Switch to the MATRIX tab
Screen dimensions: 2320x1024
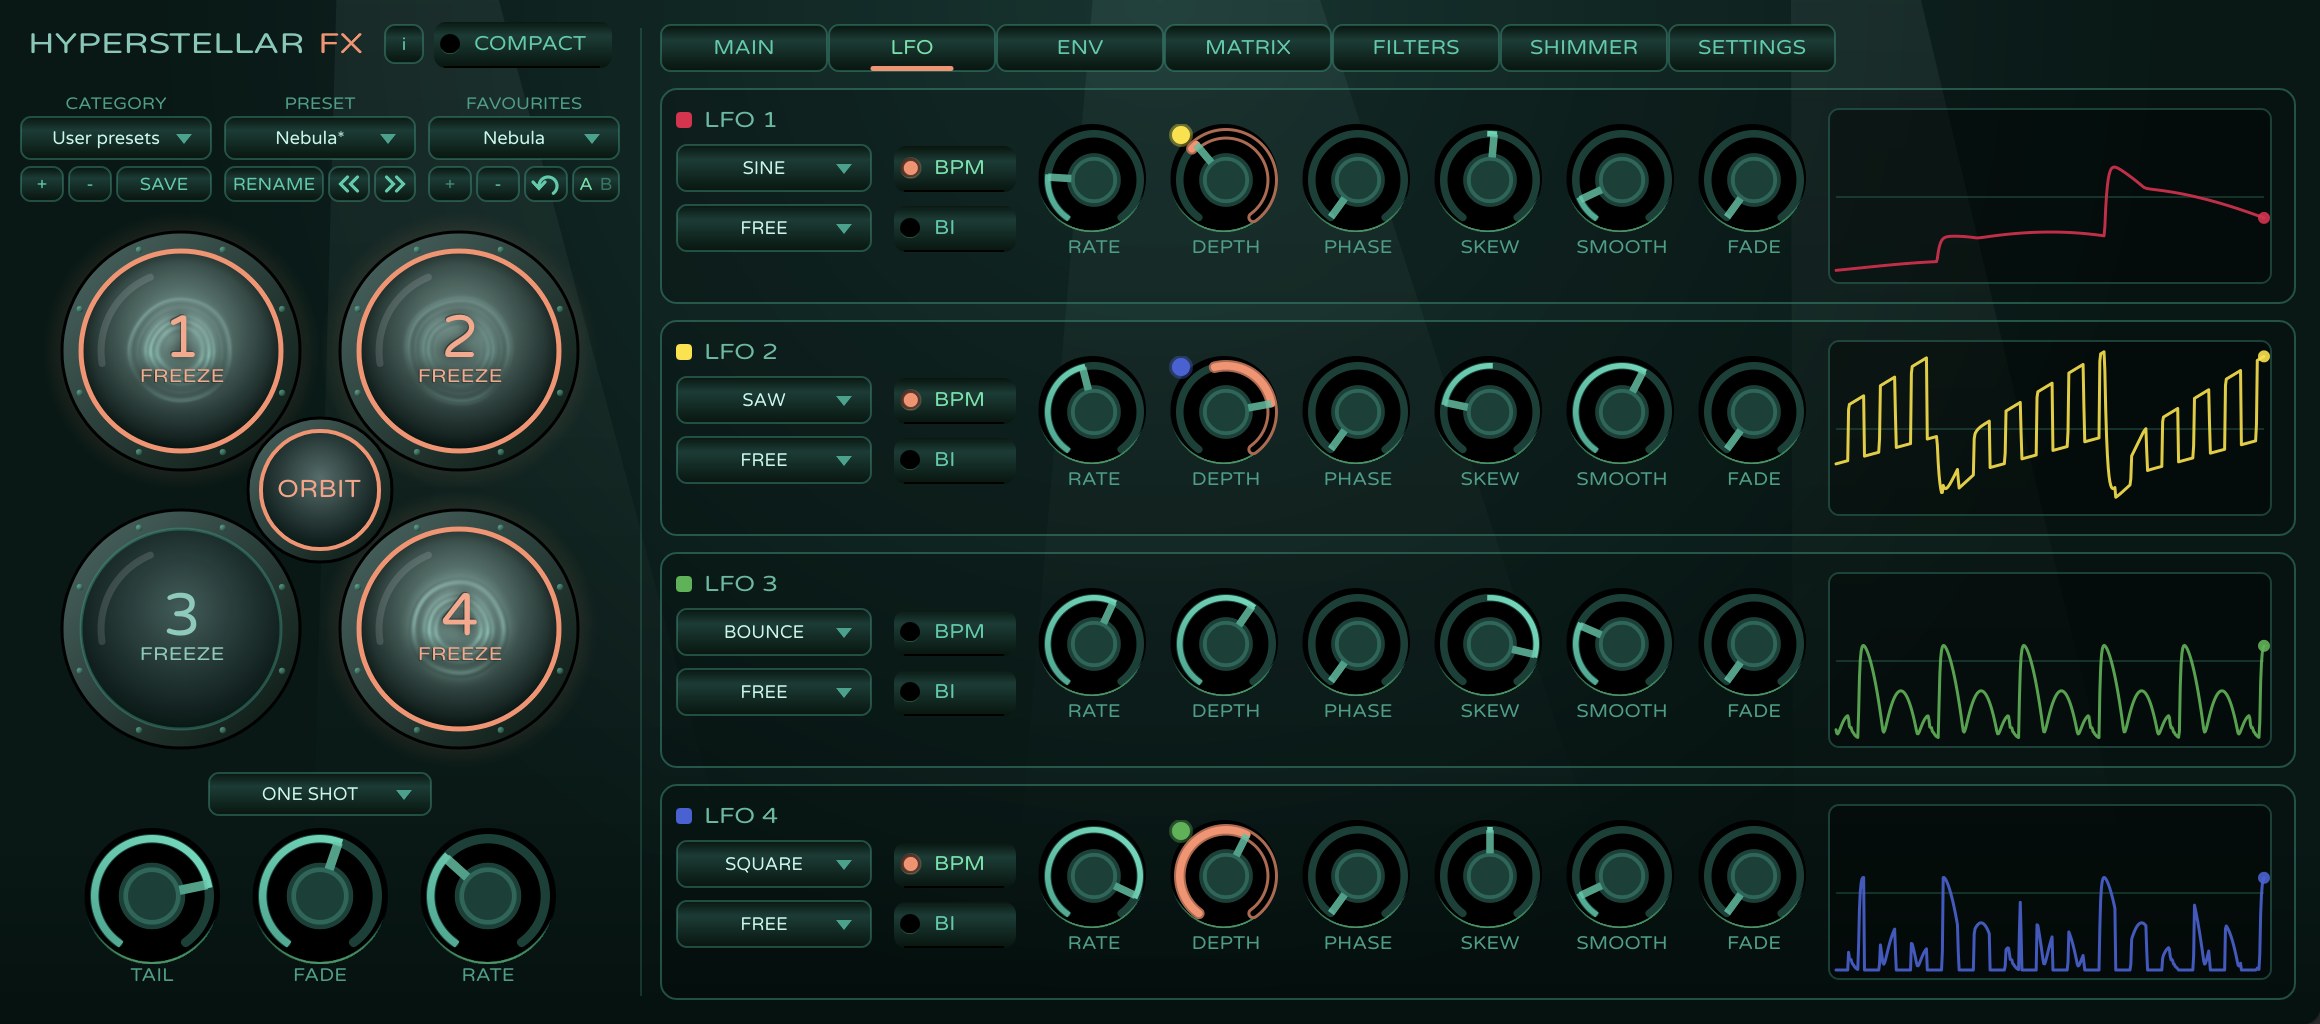click(1248, 48)
